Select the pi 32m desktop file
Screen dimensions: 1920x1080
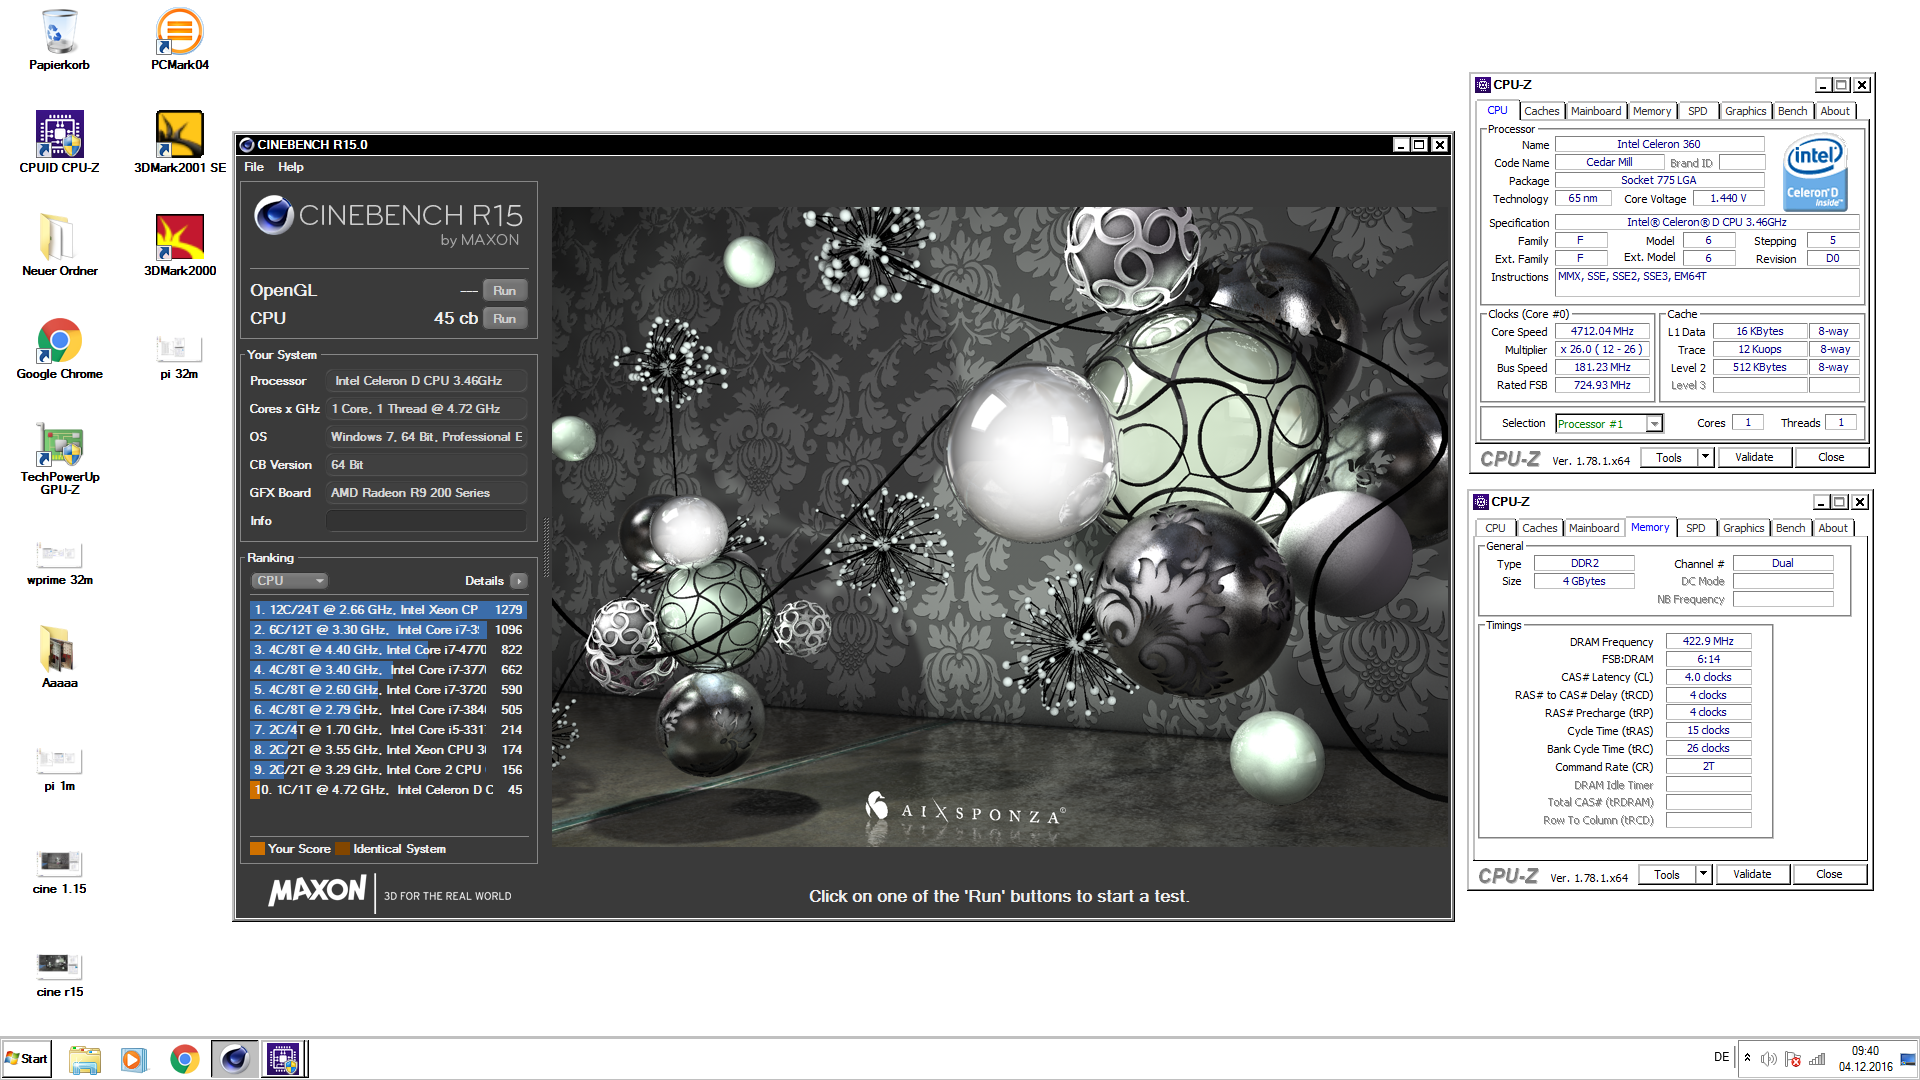[x=179, y=356]
